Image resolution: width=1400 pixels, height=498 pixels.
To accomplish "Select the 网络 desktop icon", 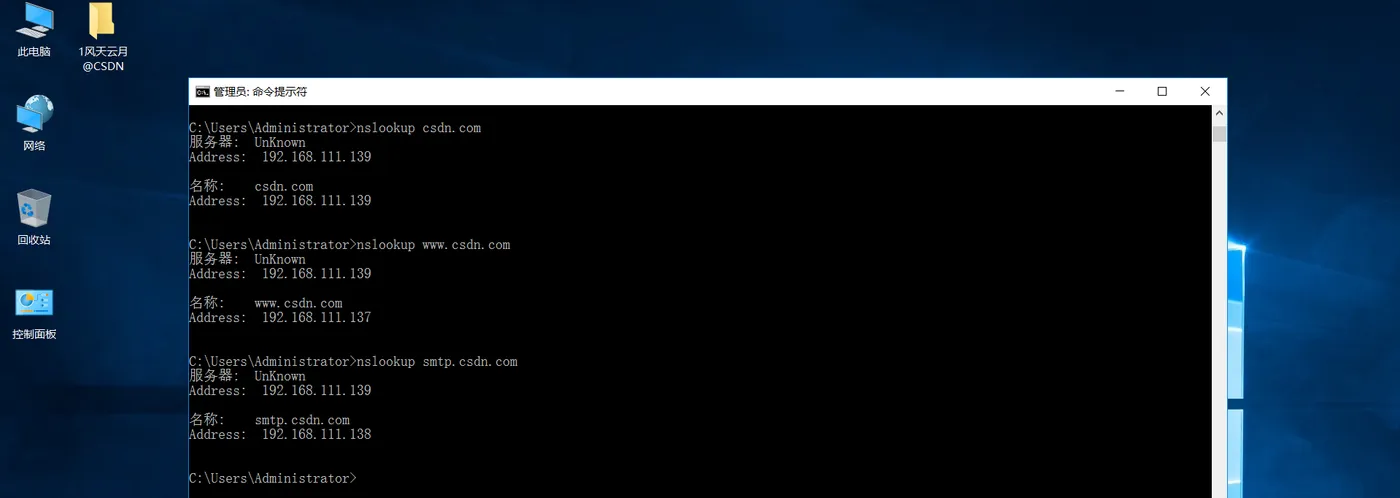I will tap(34, 123).
